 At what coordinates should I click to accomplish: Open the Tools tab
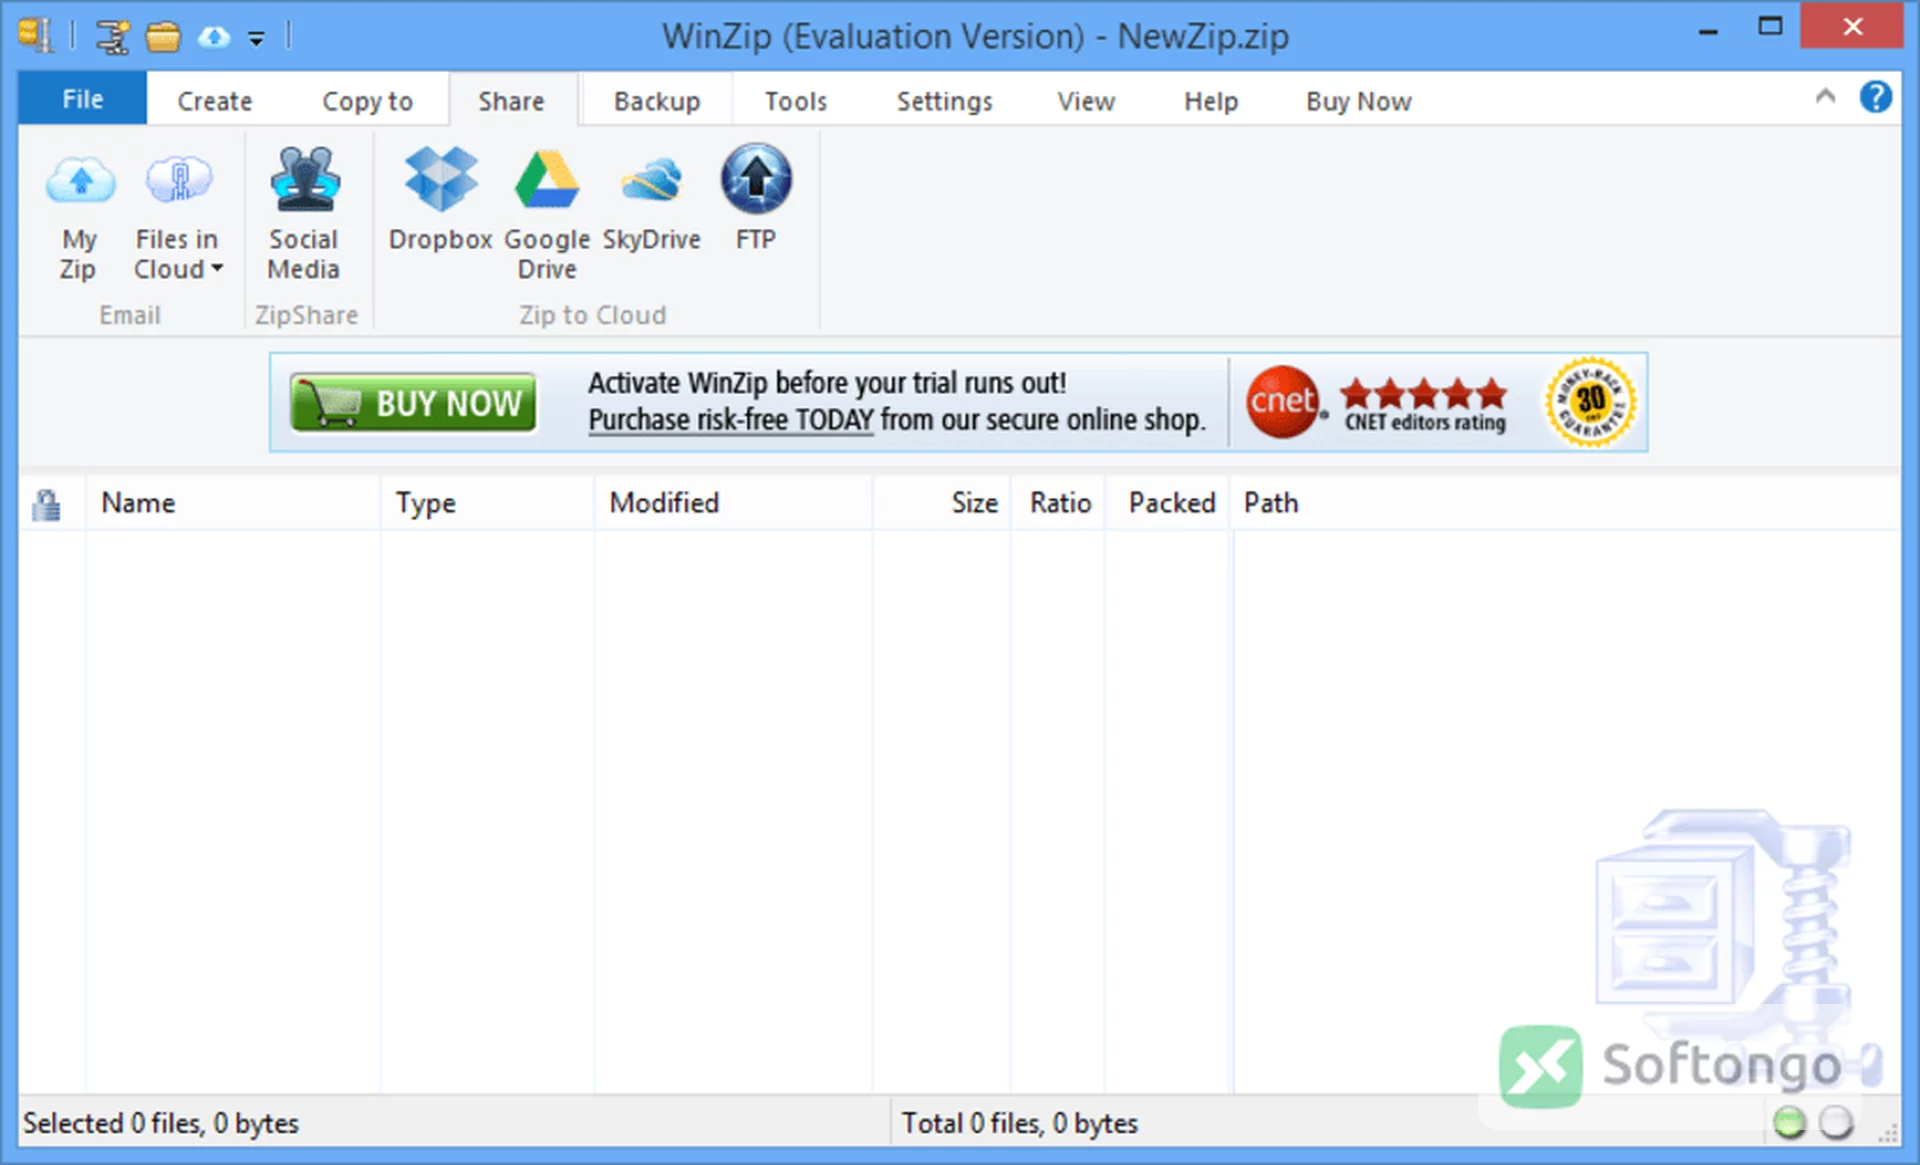pos(796,101)
